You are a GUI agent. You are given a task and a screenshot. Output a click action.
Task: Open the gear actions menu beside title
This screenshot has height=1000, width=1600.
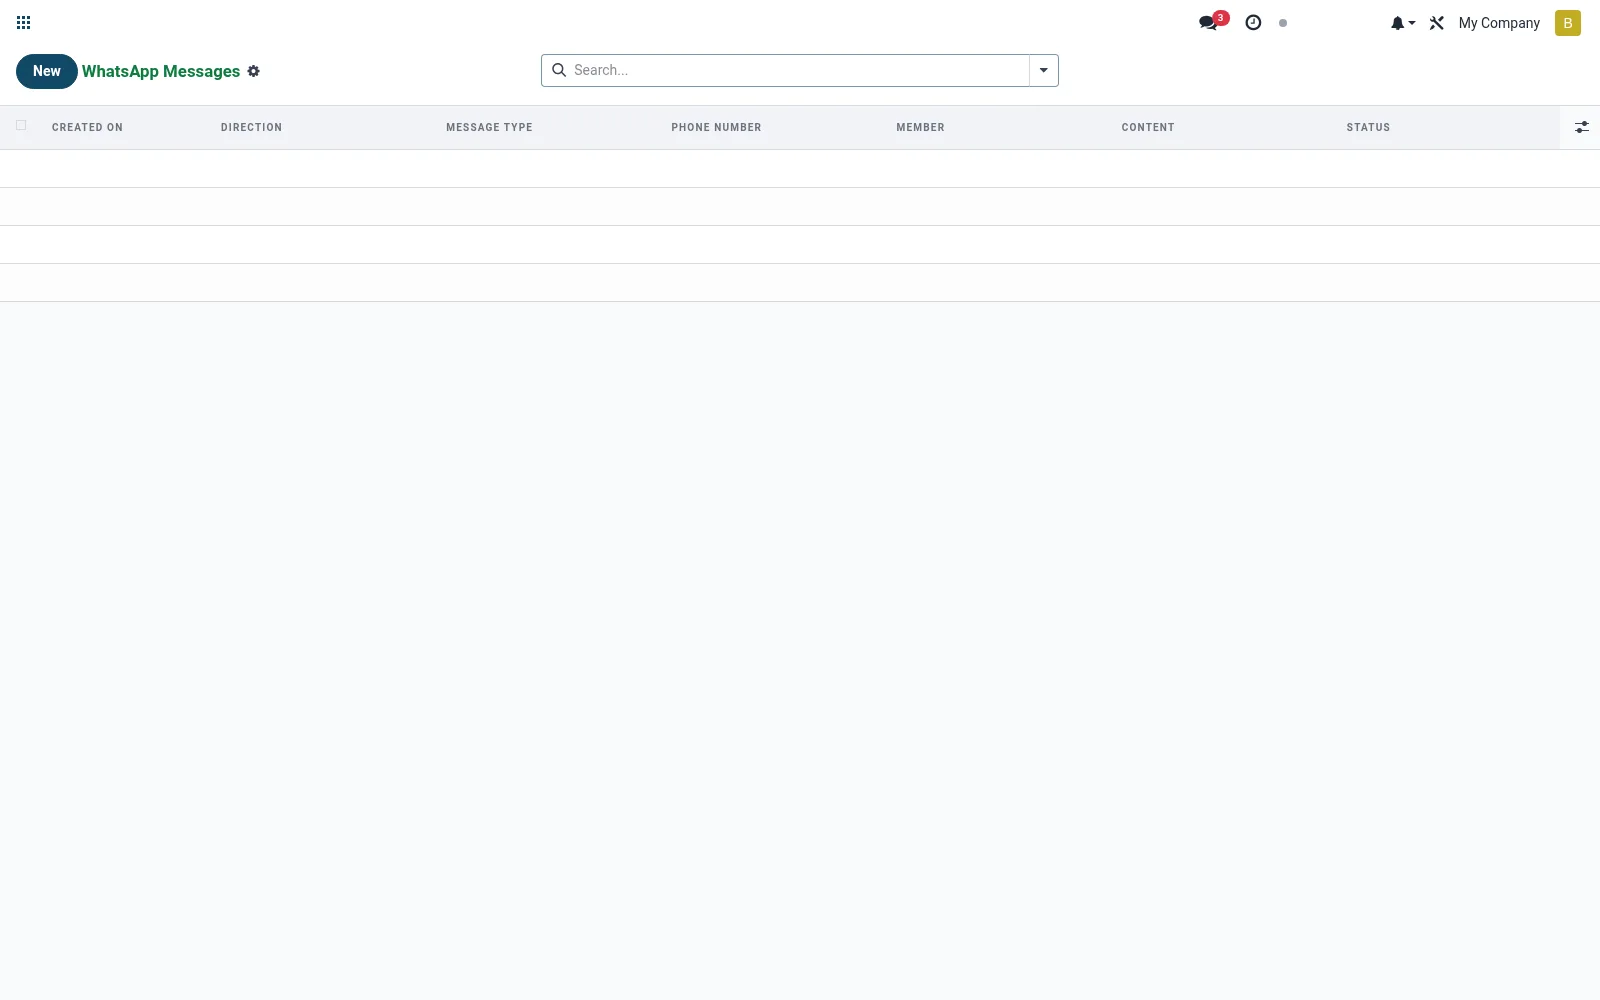click(254, 71)
